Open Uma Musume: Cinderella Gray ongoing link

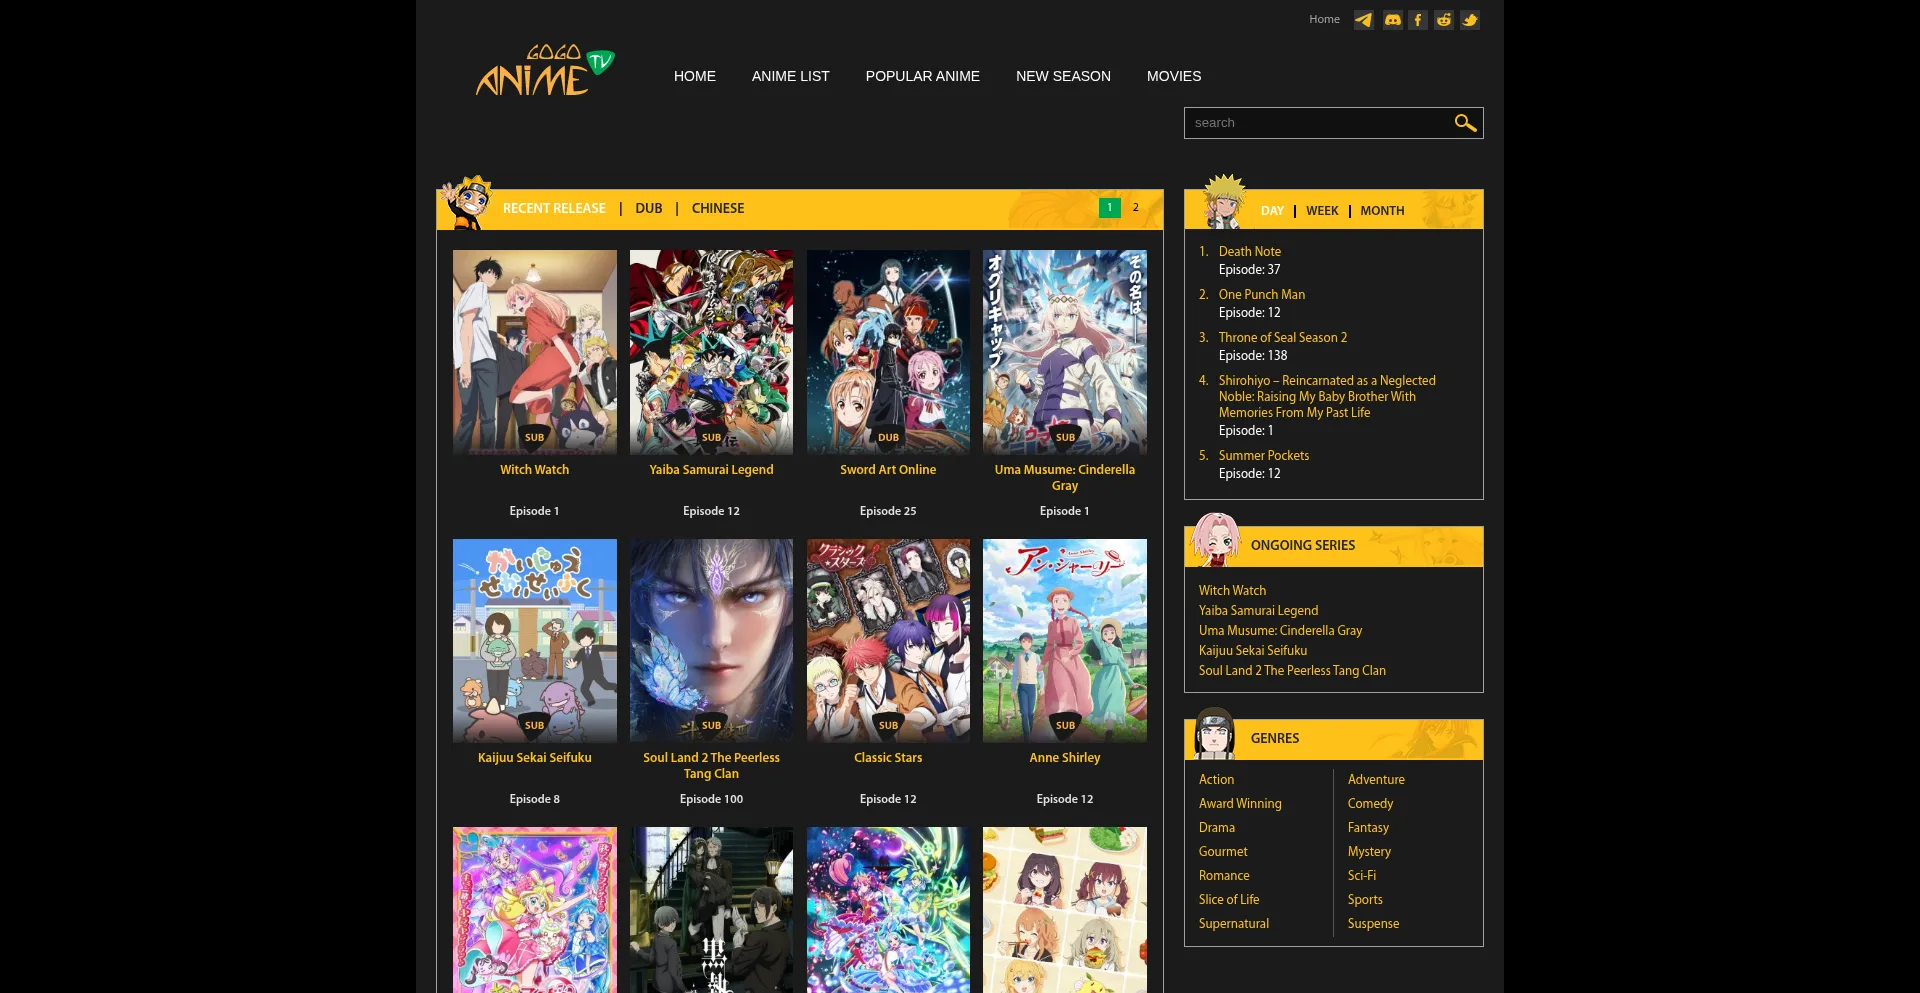[1280, 631]
